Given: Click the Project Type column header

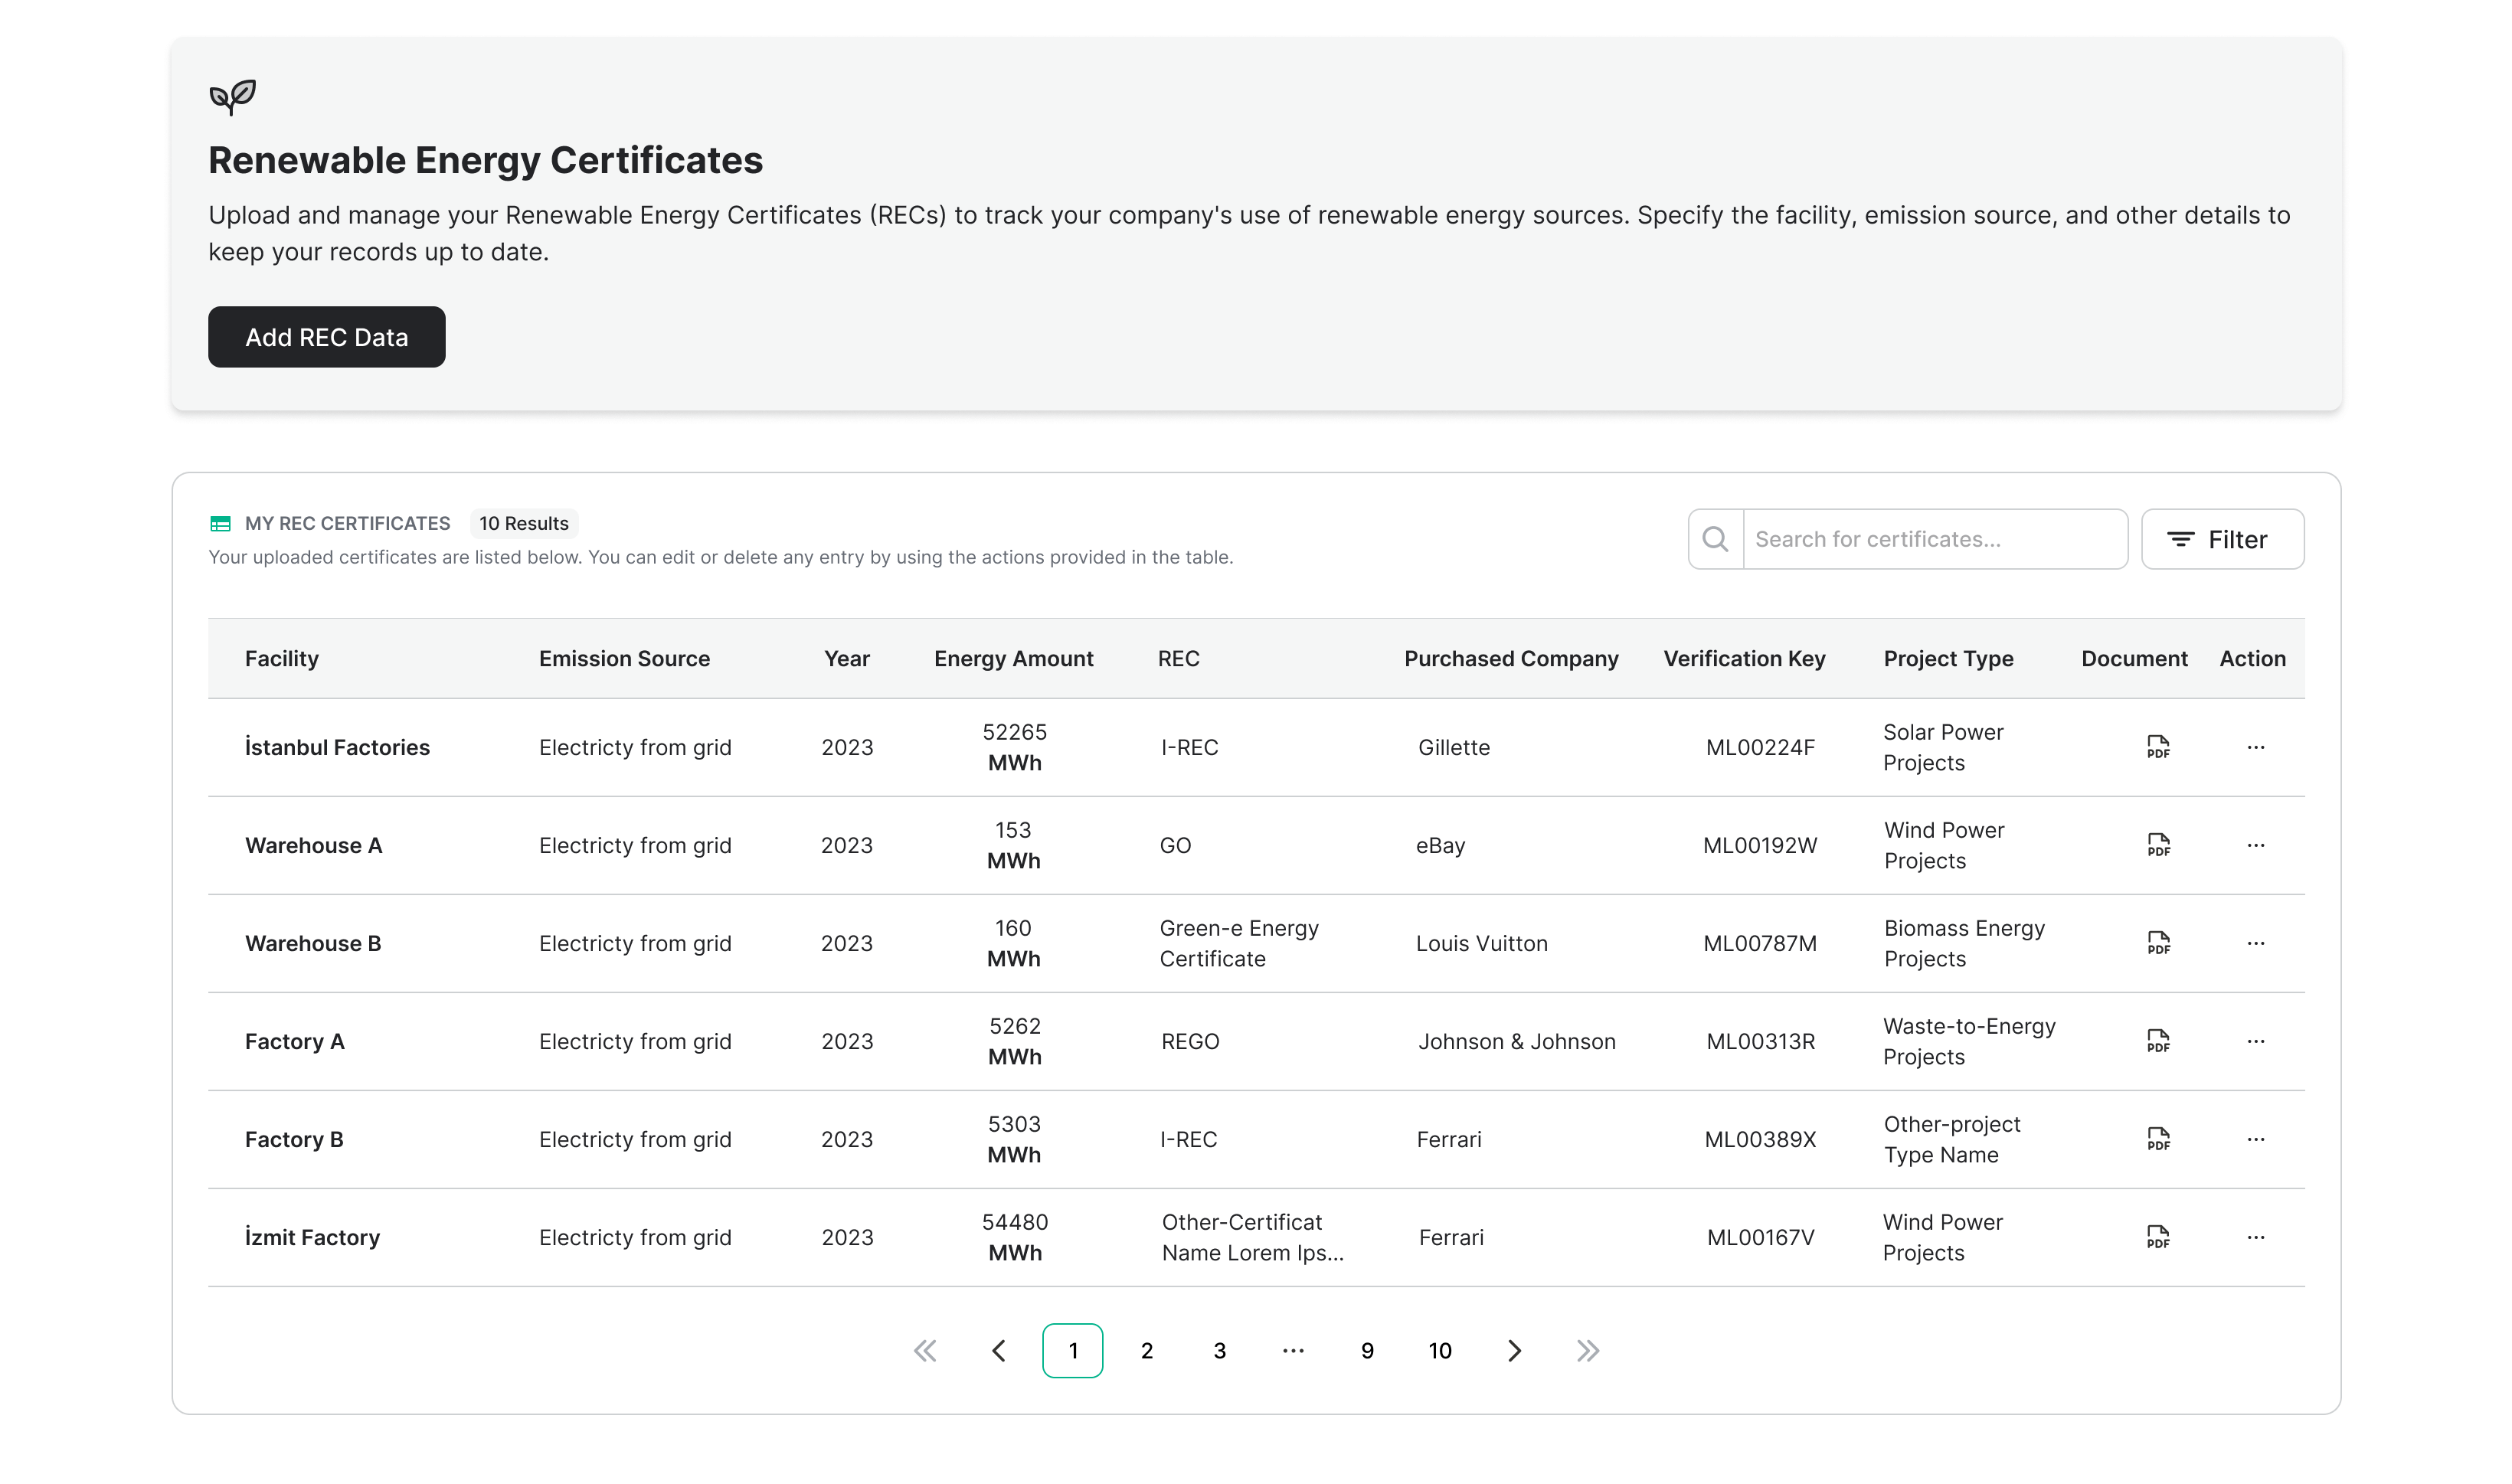Looking at the screenshot, I should coord(1948,658).
